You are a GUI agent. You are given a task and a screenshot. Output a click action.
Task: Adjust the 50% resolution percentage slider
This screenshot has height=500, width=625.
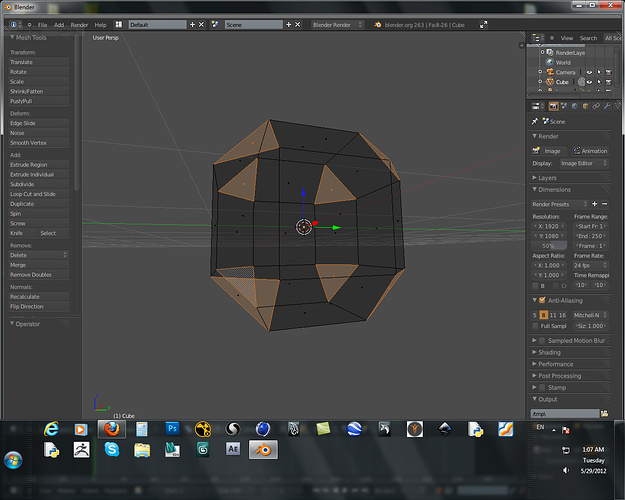549,246
